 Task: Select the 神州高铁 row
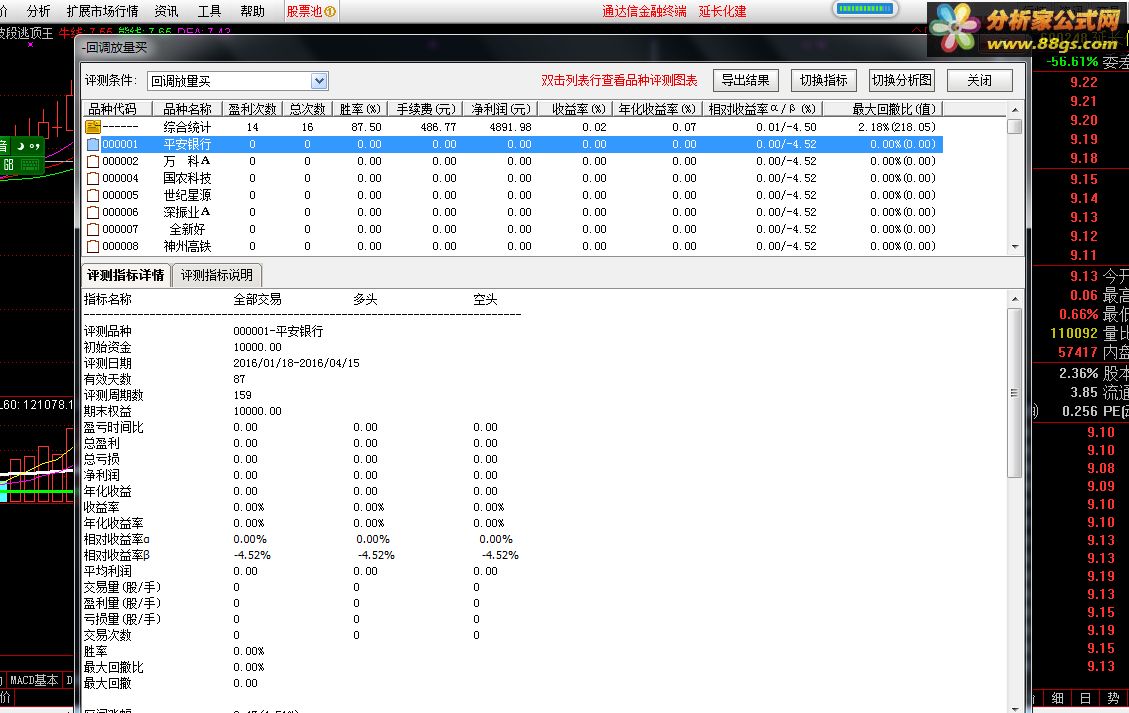pos(513,246)
